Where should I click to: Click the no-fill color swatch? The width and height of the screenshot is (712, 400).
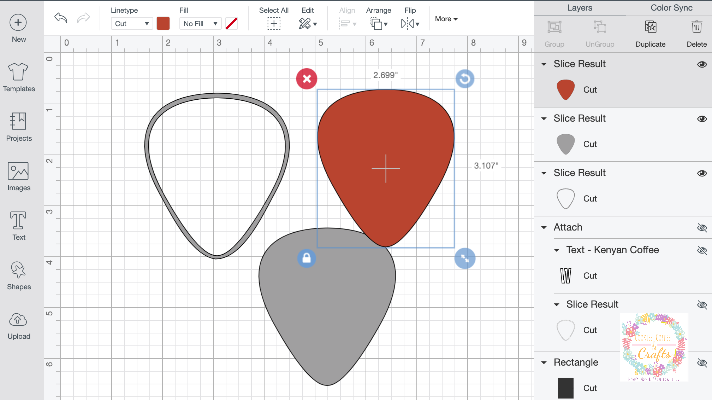(232, 24)
